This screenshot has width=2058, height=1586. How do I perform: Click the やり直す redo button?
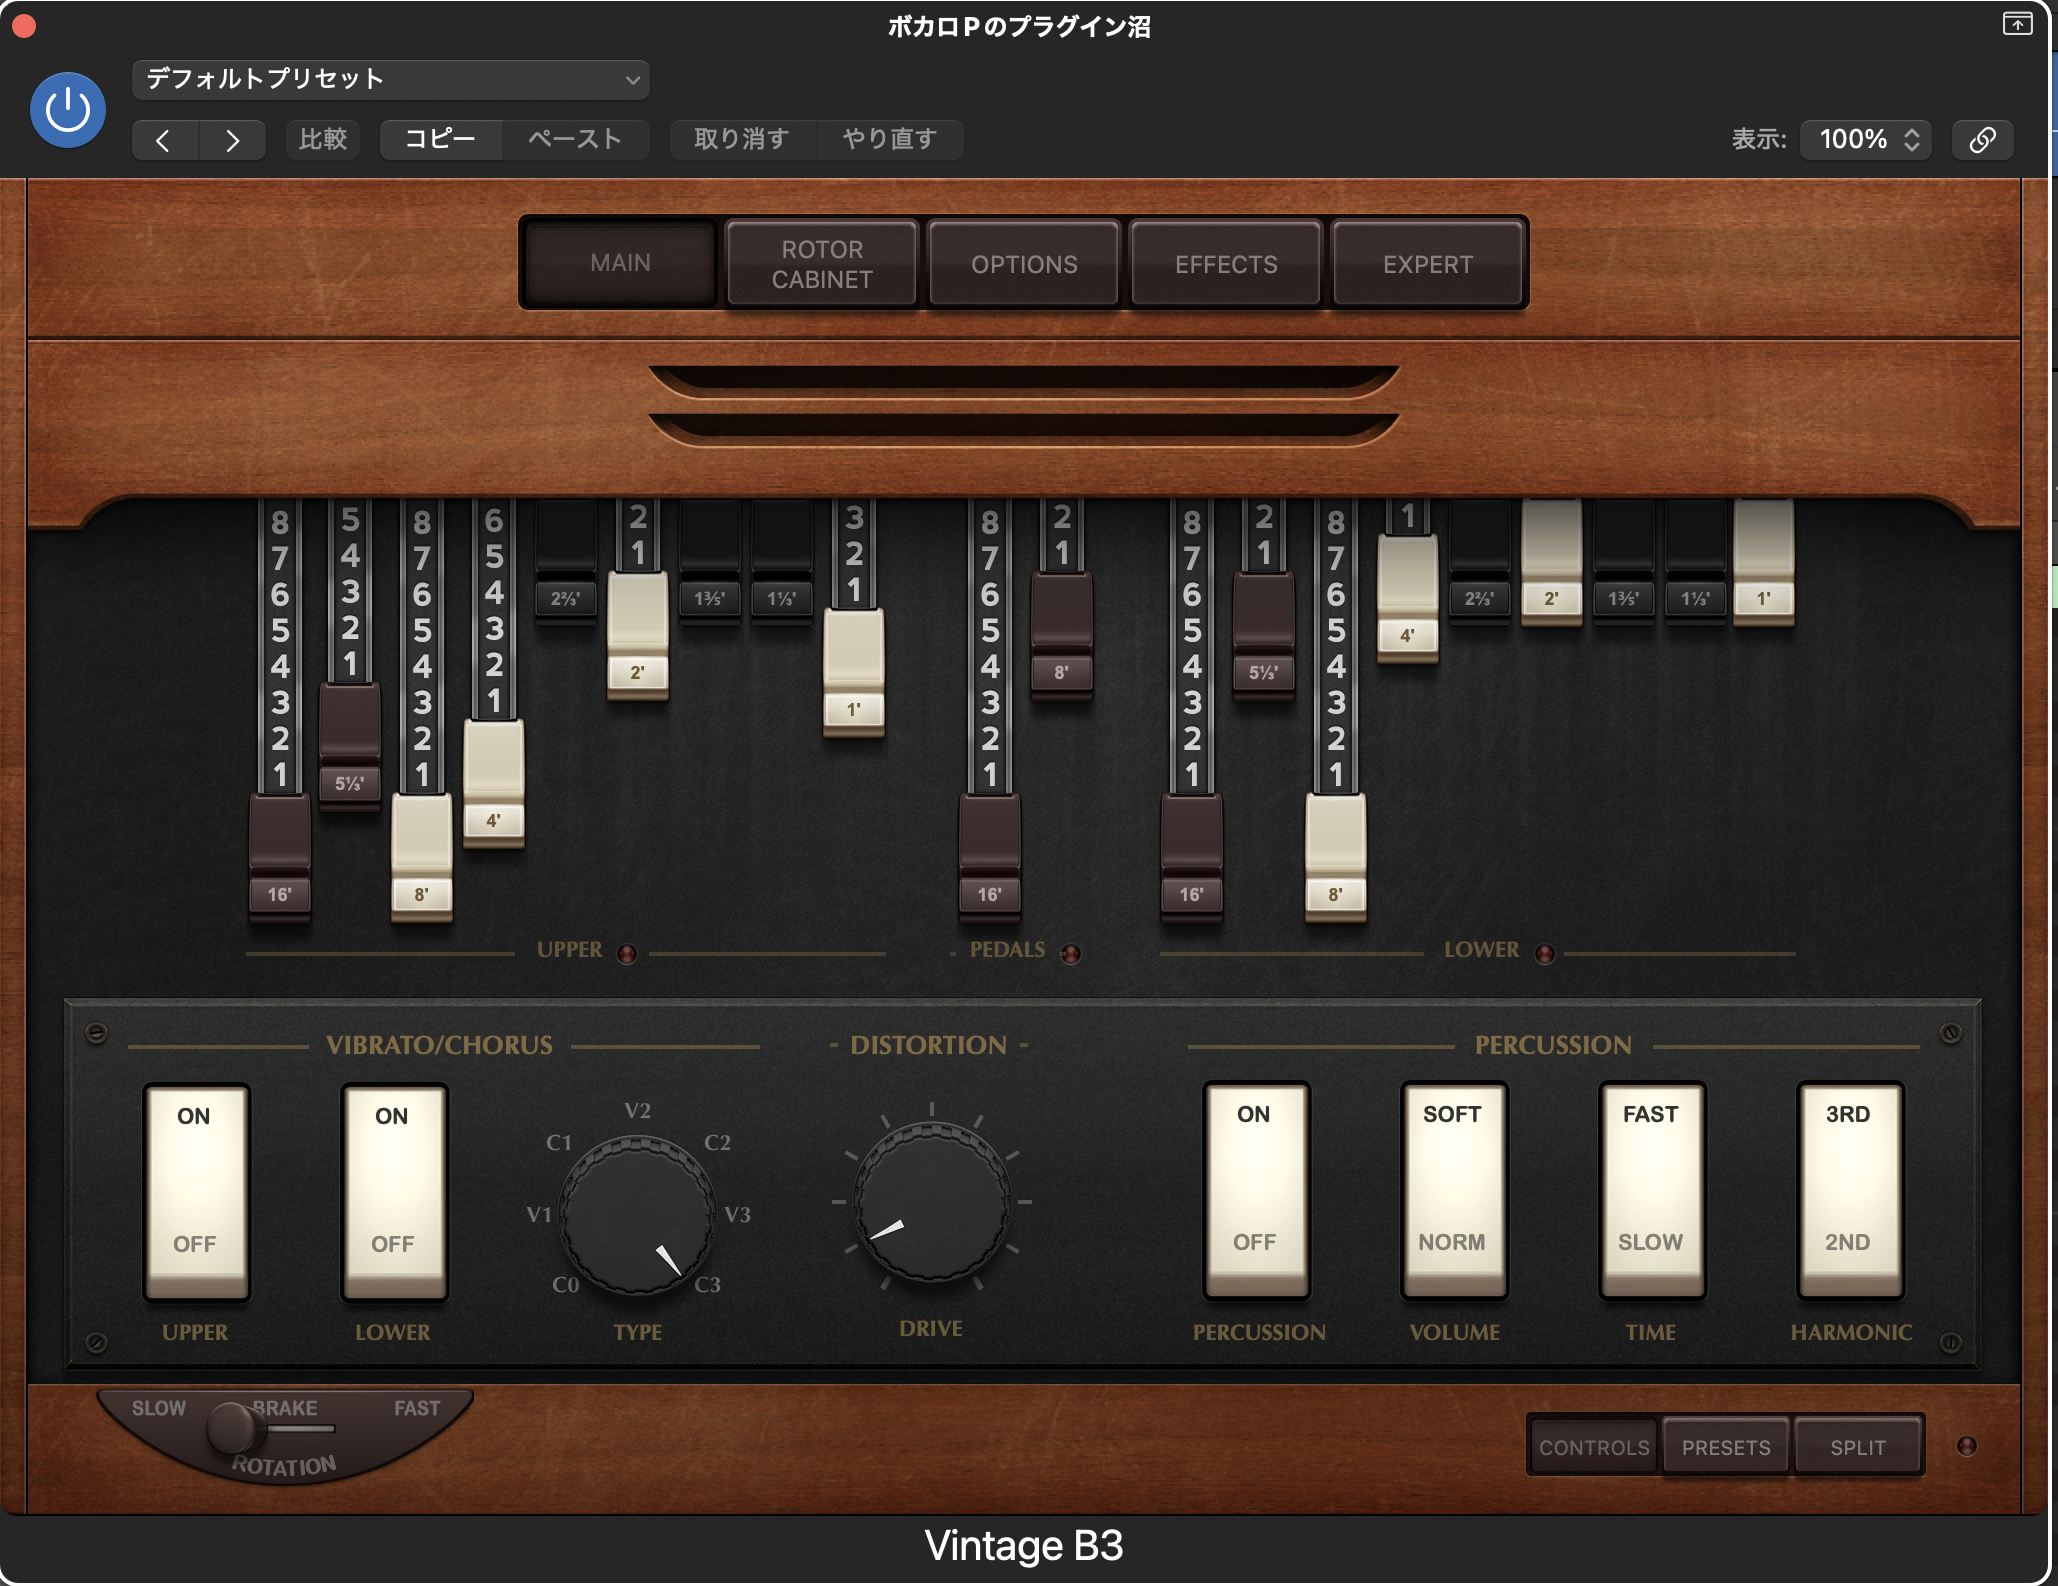(x=890, y=139)
